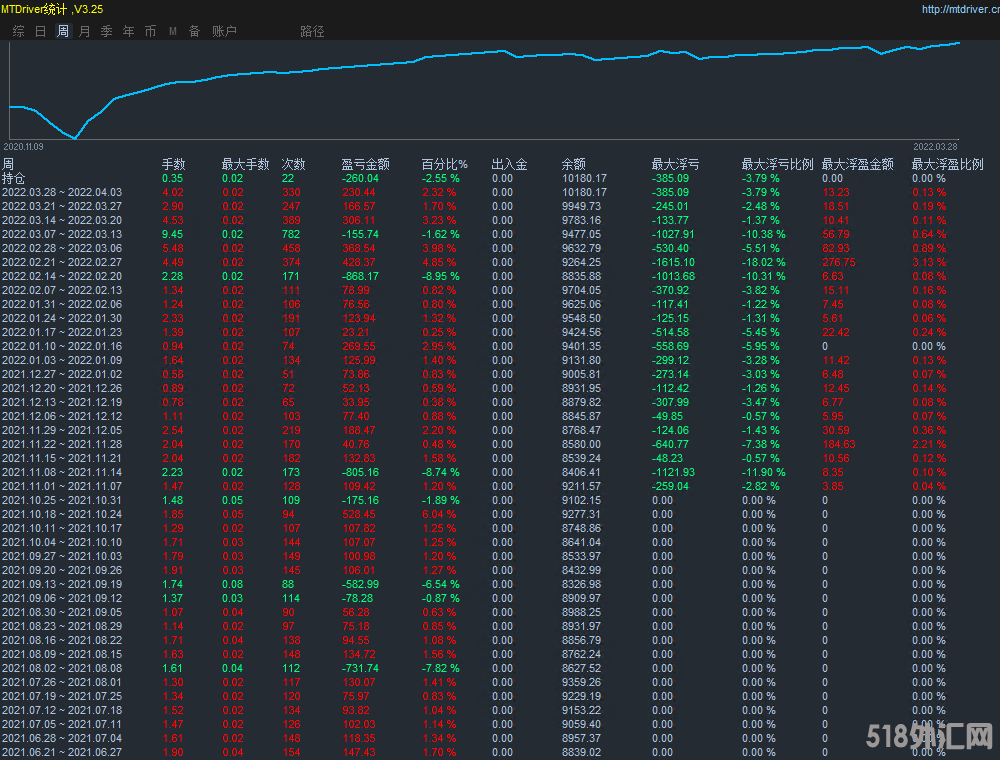Switch to the 综 summary tab
The width and height of the screenshot is (1000, 760).
click(19, 31)
